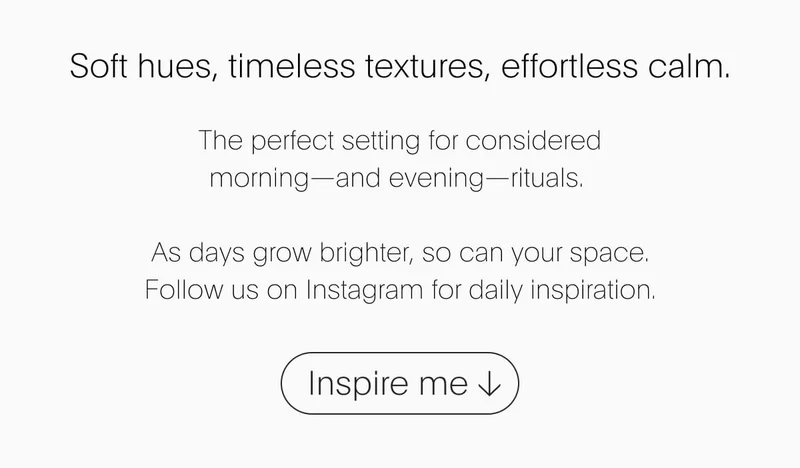Click the word considered in first paragraph
This screenshot has width=800, height=468.
pos(533,141)
